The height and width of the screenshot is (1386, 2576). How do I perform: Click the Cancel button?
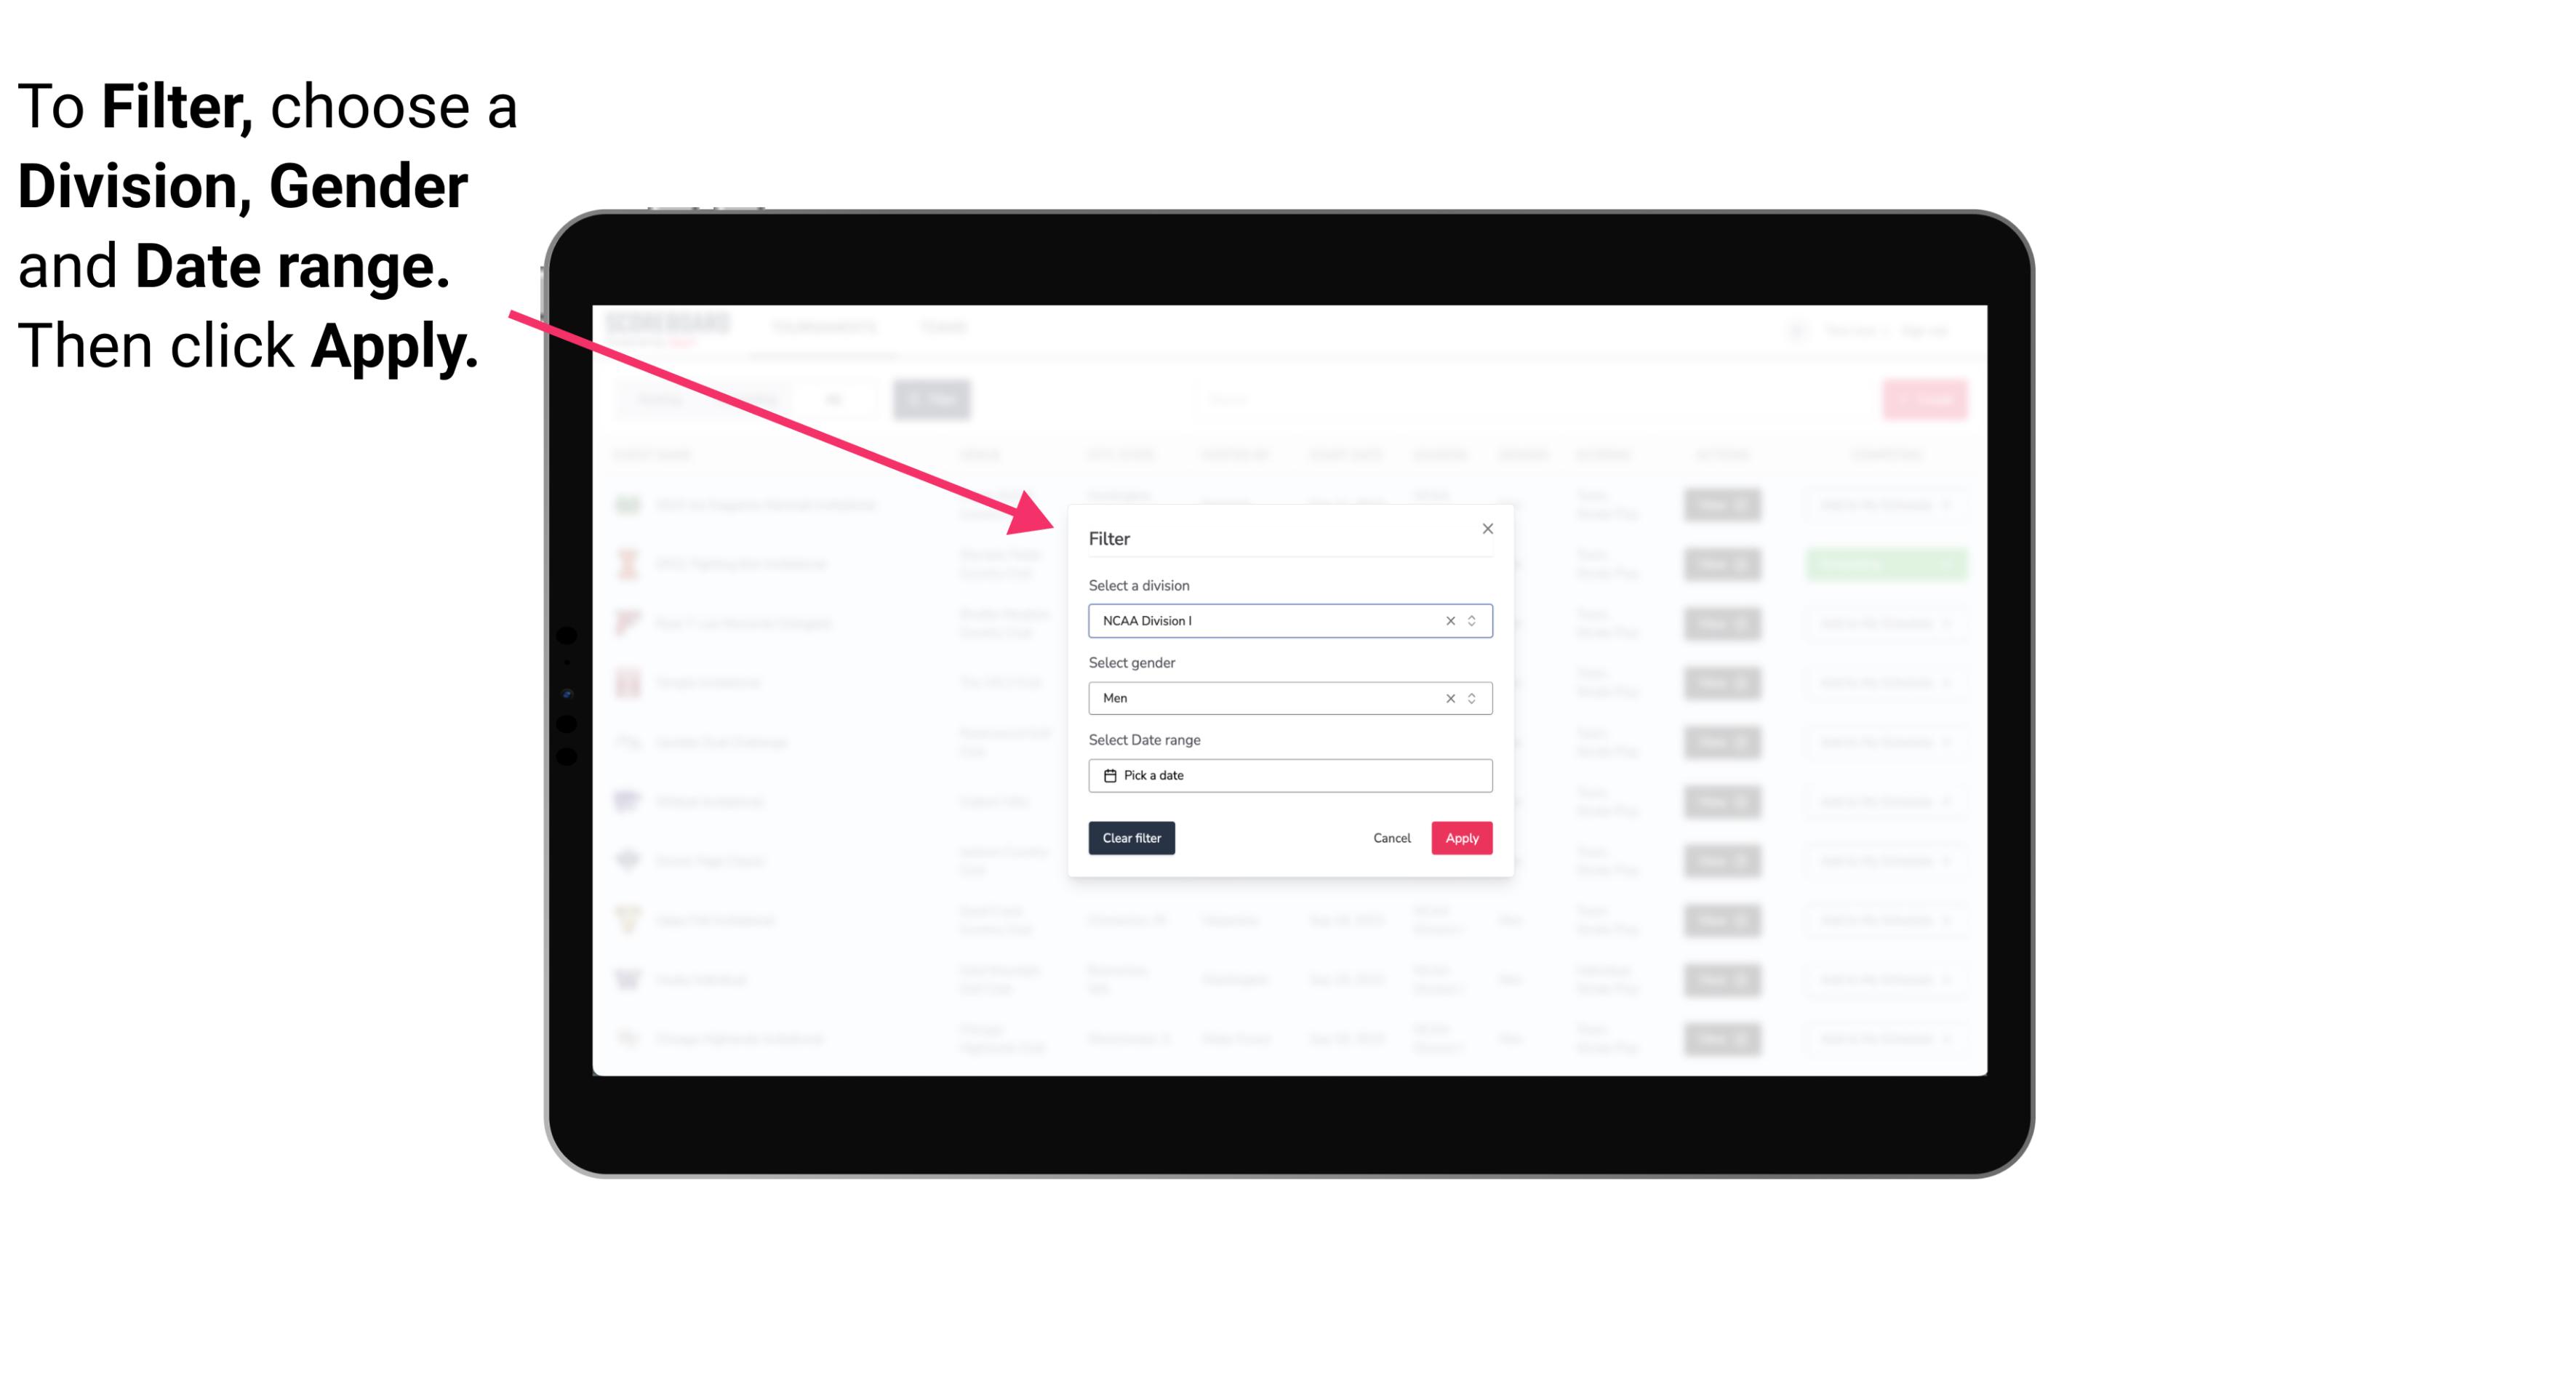tap(1391, 838)
